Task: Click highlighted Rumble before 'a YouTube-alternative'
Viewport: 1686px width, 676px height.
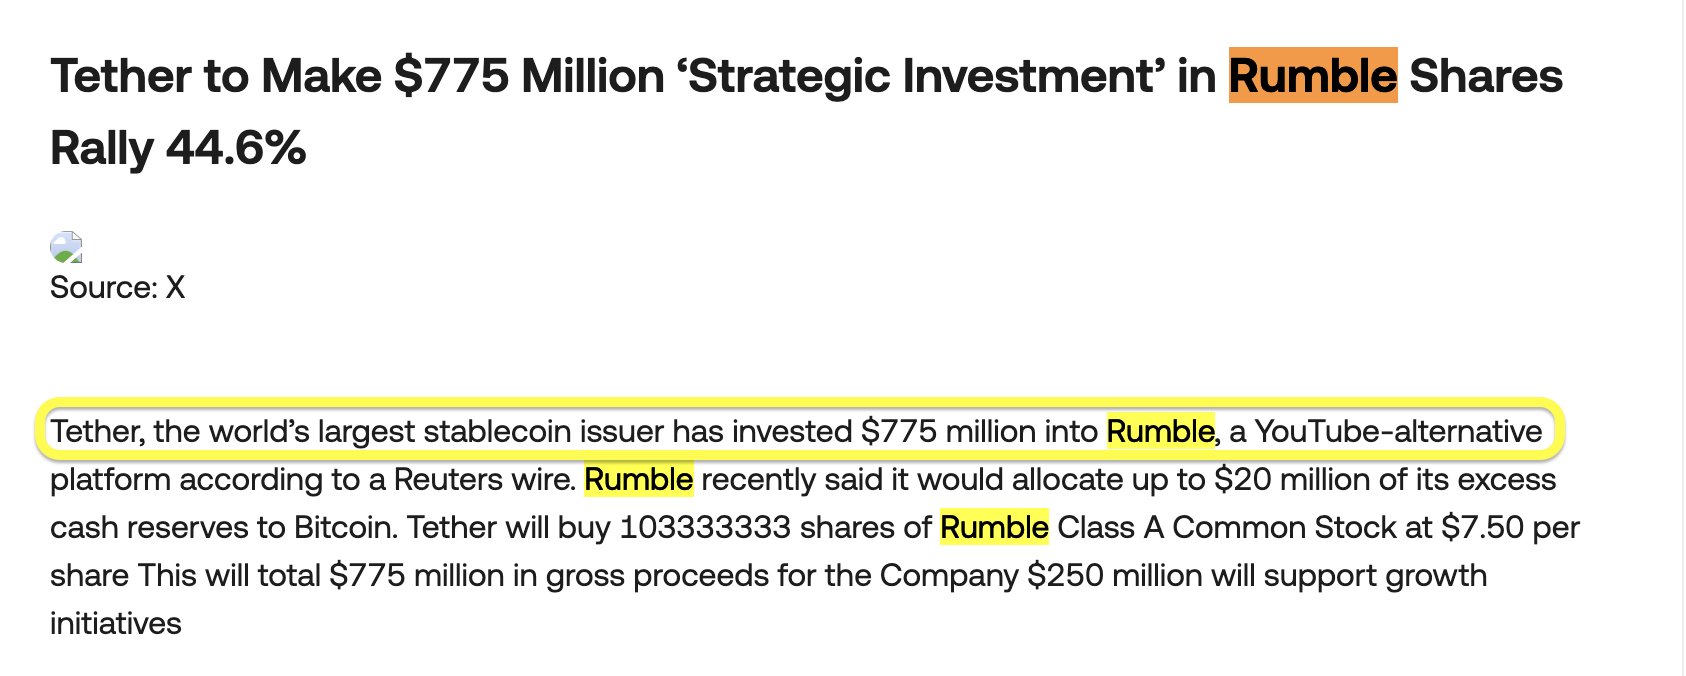Action: tap(1160, 431)
